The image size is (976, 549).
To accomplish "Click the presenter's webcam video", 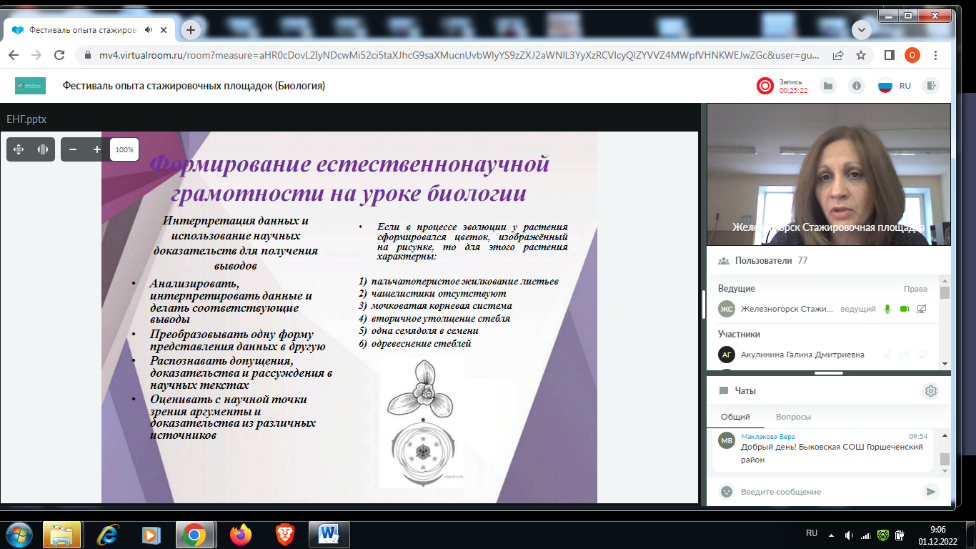I will (x=828, y=175).
